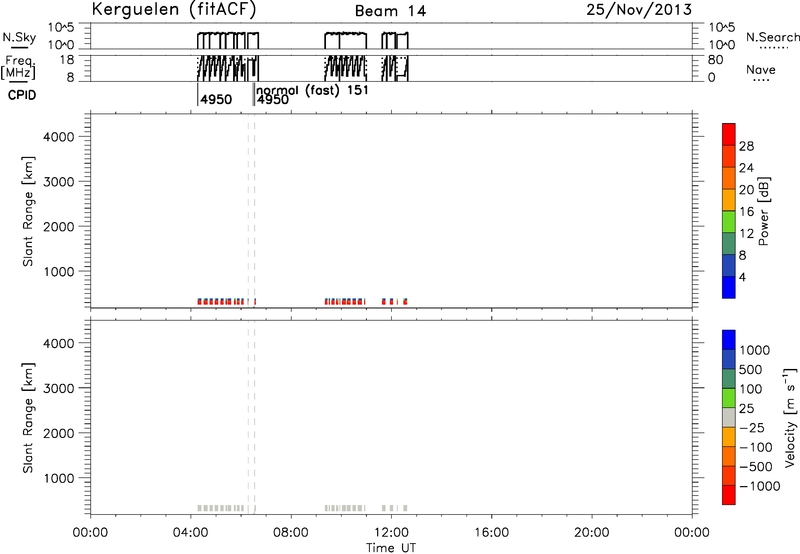Viewport: 800px width, 554px height.
Task: Click the velocity data near 12:30 UT
Action: pyautogui.click(x=406, y=508)
